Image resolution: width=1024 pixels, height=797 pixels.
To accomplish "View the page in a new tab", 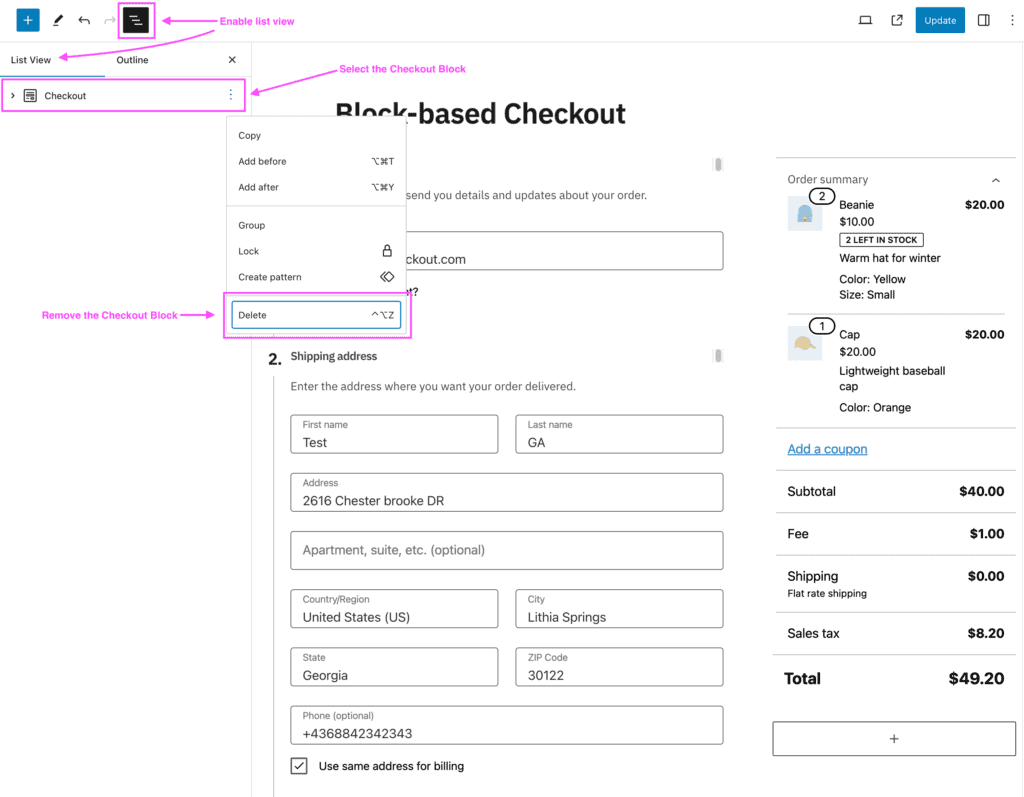I will (x=896, y=20).
